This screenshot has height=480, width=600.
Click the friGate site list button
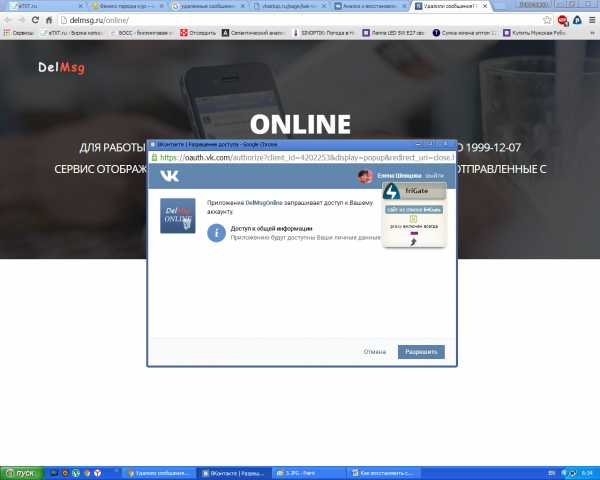414,210
